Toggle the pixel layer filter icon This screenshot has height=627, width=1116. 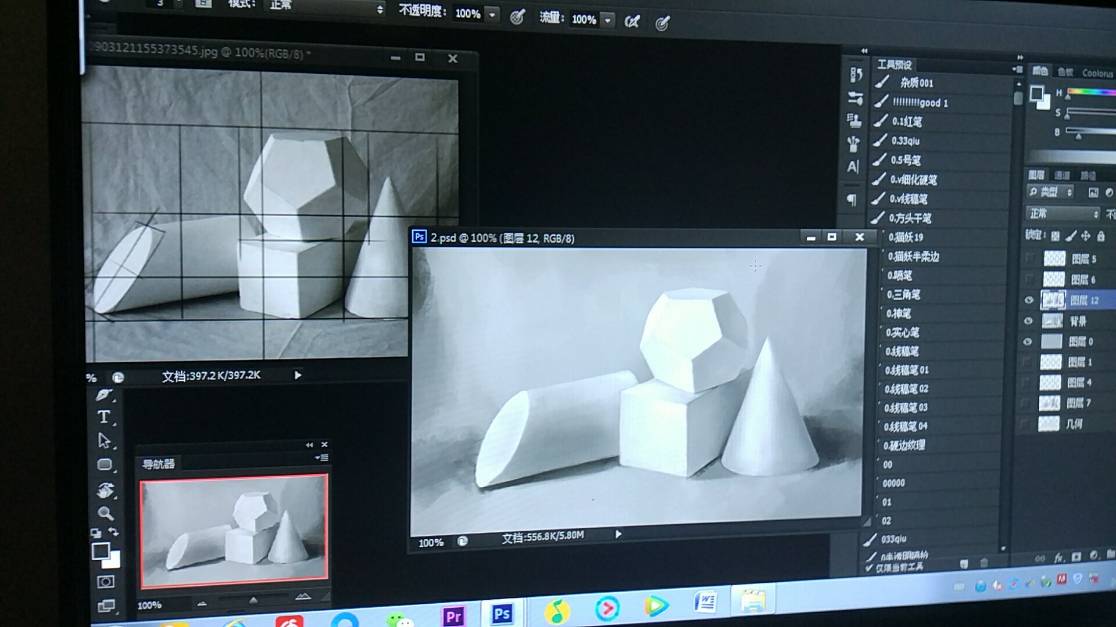click(x=1093, y=193)
